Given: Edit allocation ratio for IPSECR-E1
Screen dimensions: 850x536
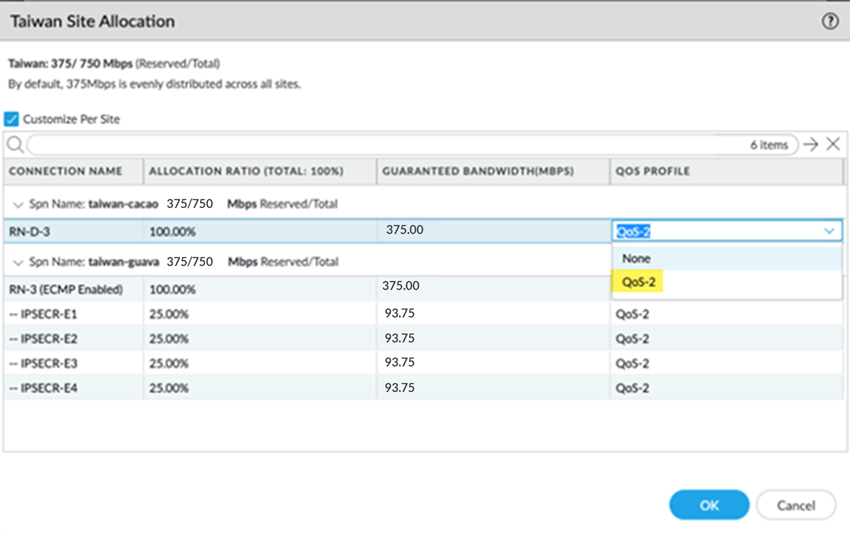Looking at the screenshot, I should 168,314.
